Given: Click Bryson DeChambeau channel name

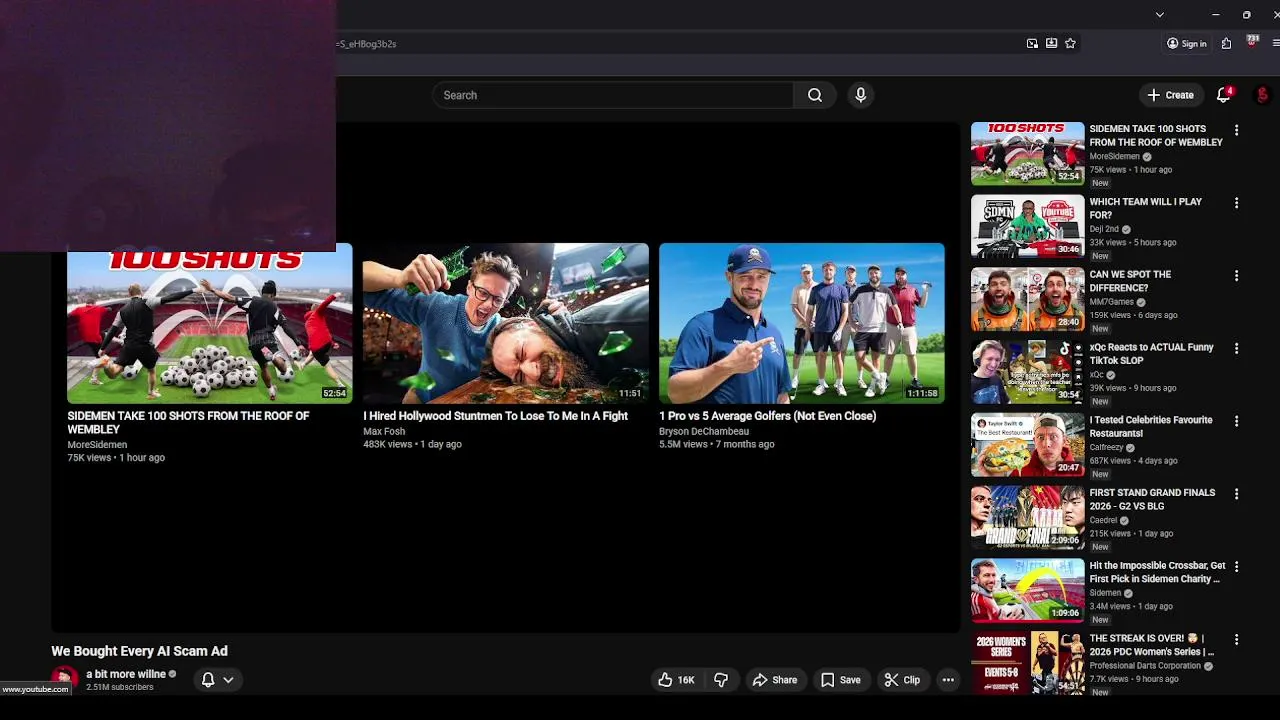Looking at the screenshot, I should pos(704,431).
